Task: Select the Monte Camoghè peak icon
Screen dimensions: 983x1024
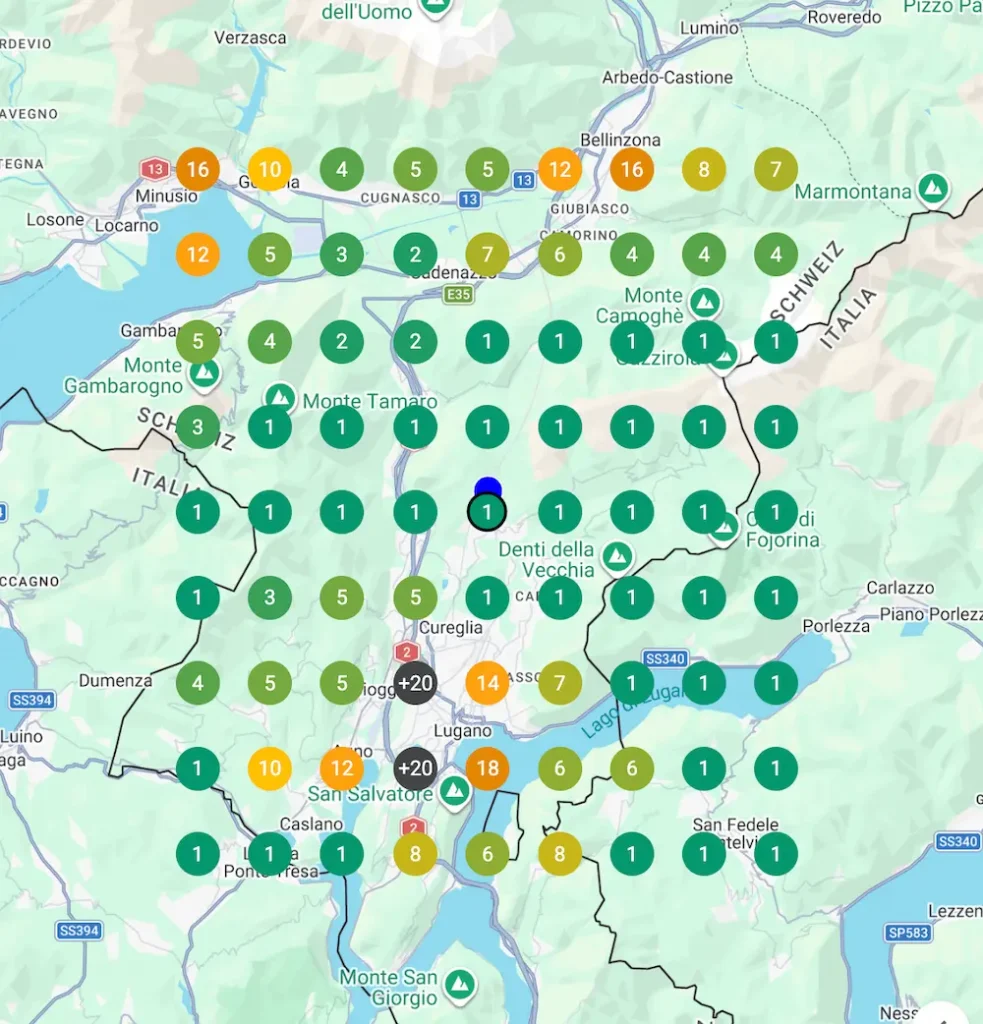Action: tap(705, 300)
